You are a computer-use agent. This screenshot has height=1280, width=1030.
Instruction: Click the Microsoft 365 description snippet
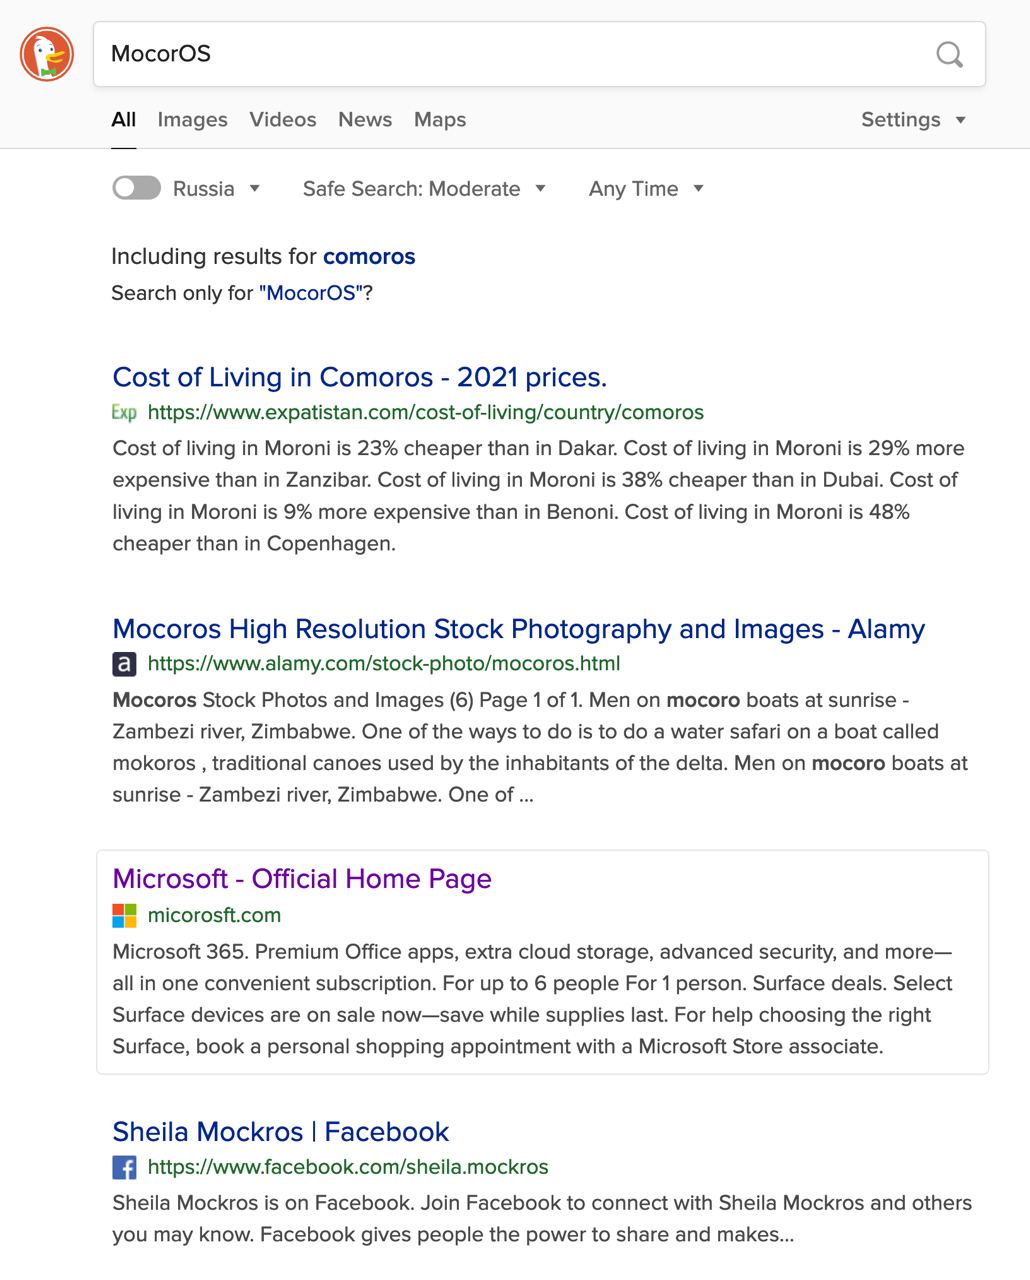533,999
